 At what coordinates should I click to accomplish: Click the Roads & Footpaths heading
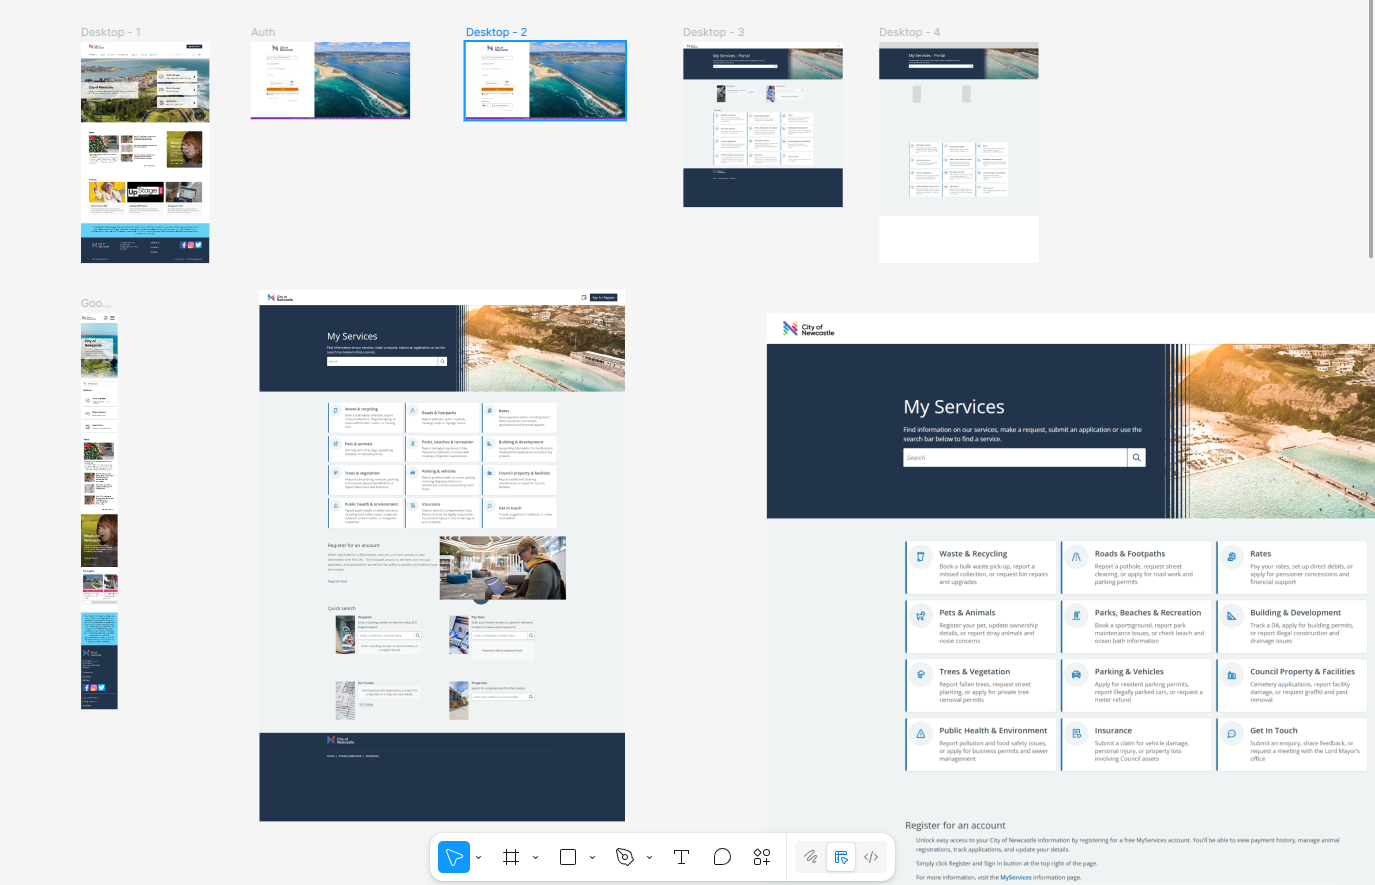coord(1130,553)
